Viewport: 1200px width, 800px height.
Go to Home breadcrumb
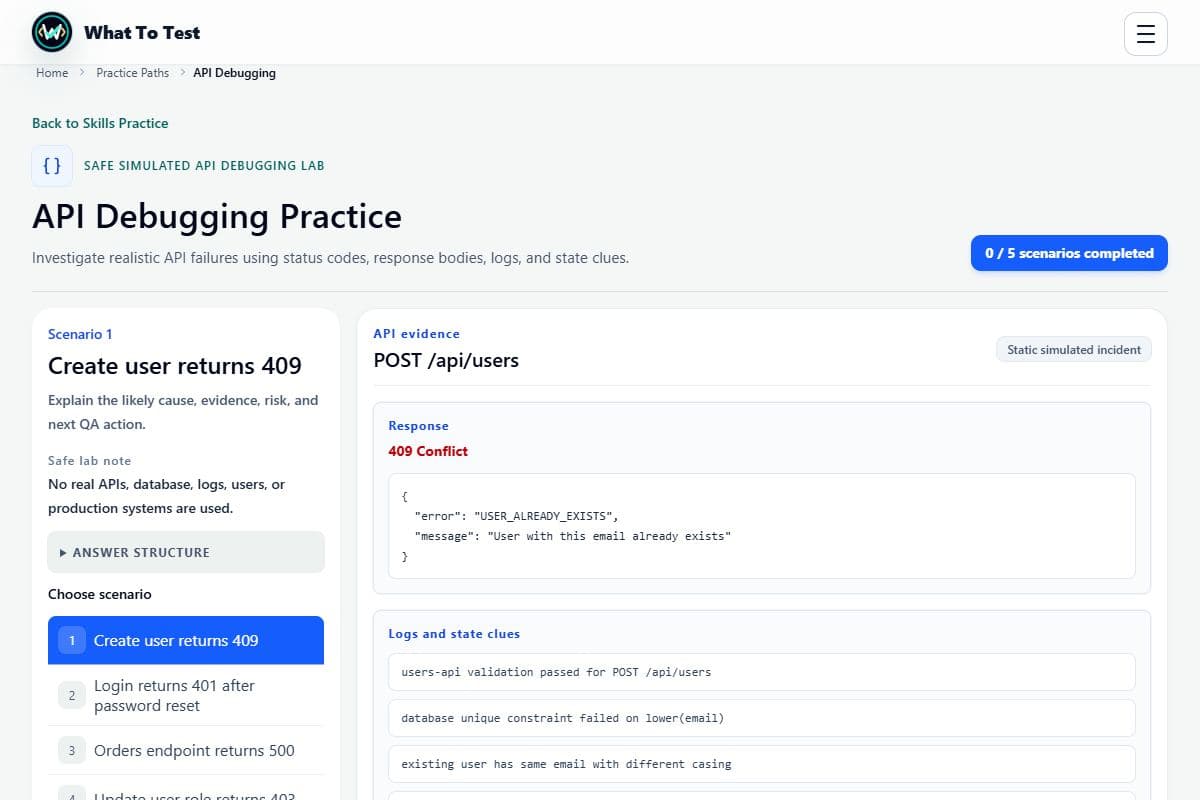[x=52, y=73]
